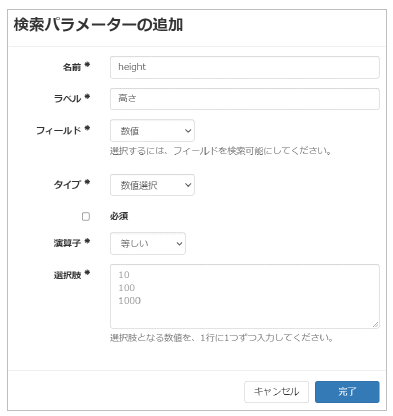Expand the タイプ dropdown showing 数値選択

[x=152, y=185]
